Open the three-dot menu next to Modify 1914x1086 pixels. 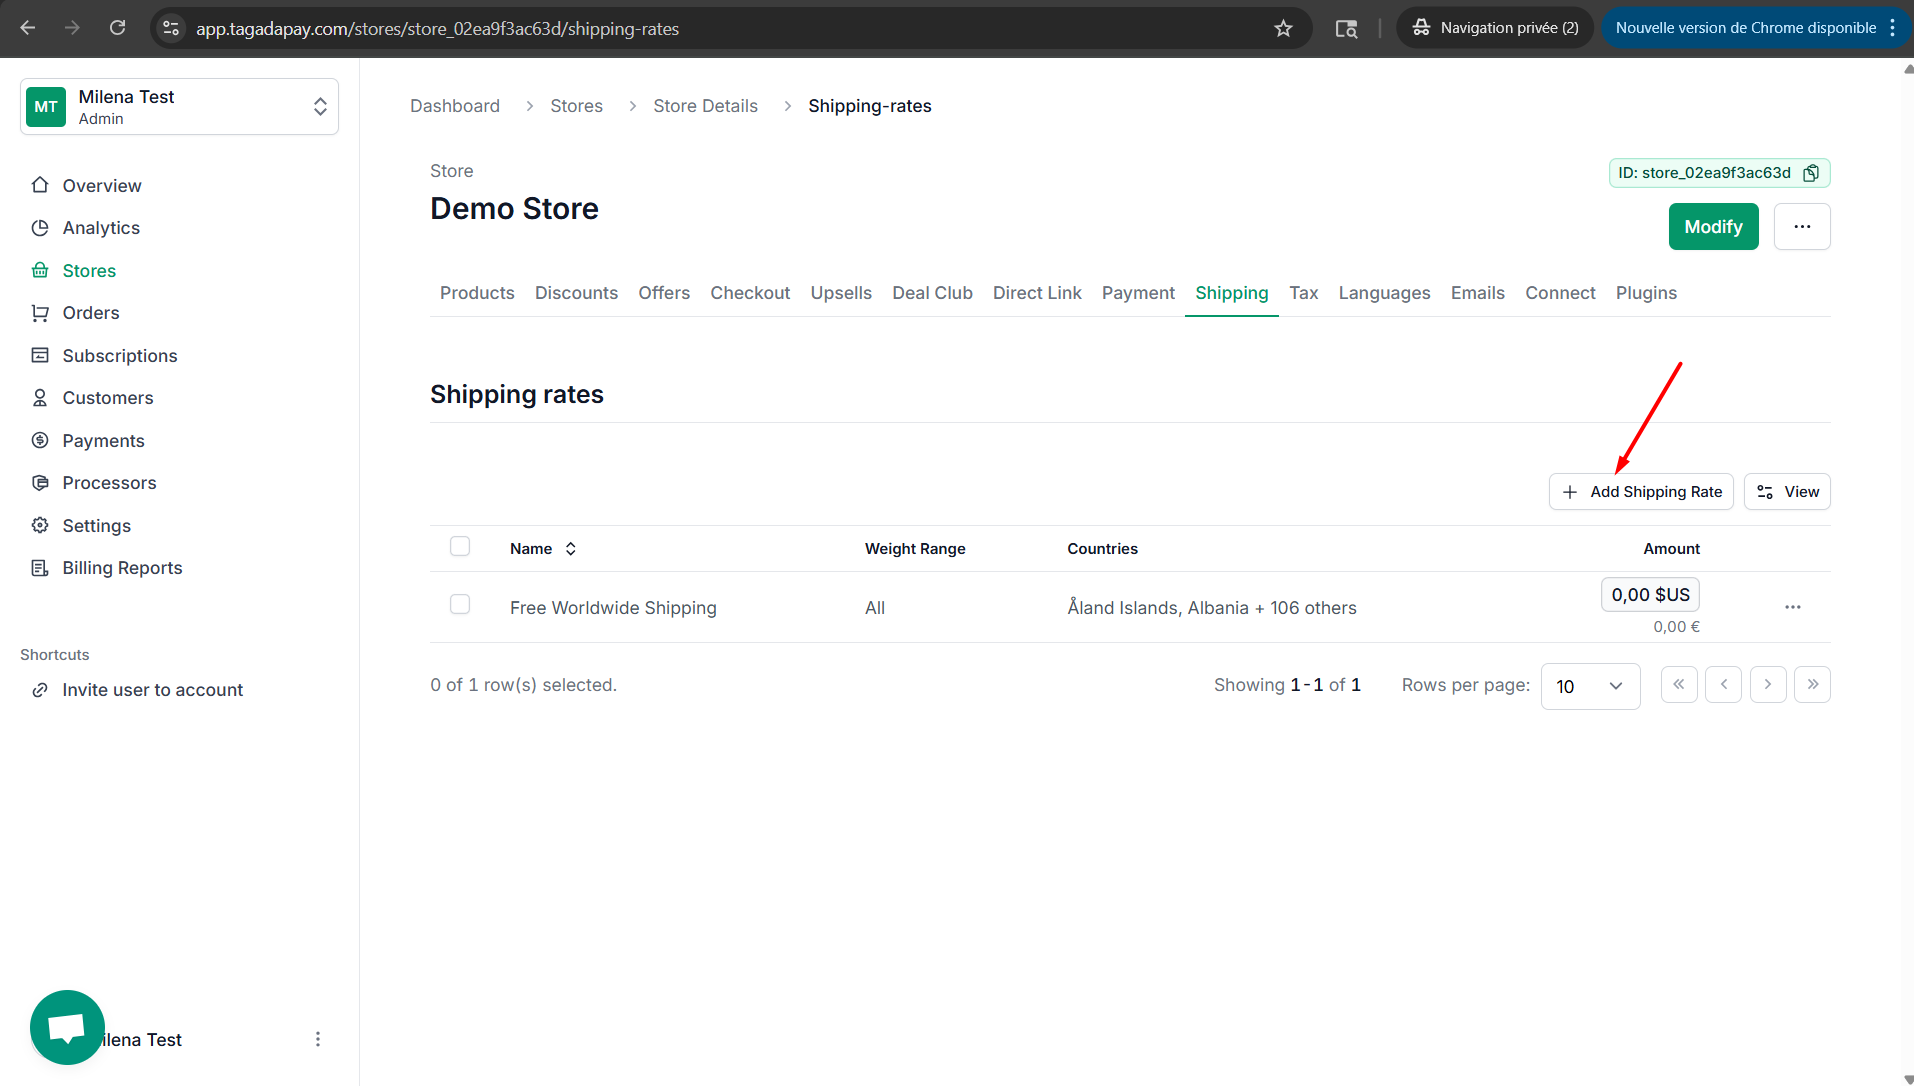1802,227
